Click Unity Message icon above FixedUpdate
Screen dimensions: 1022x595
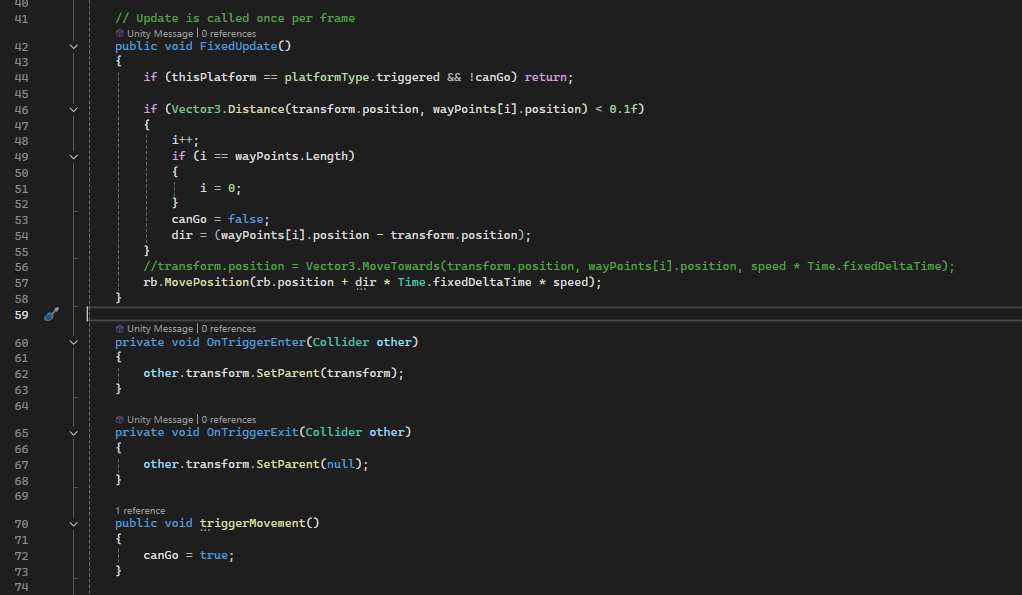120,34
